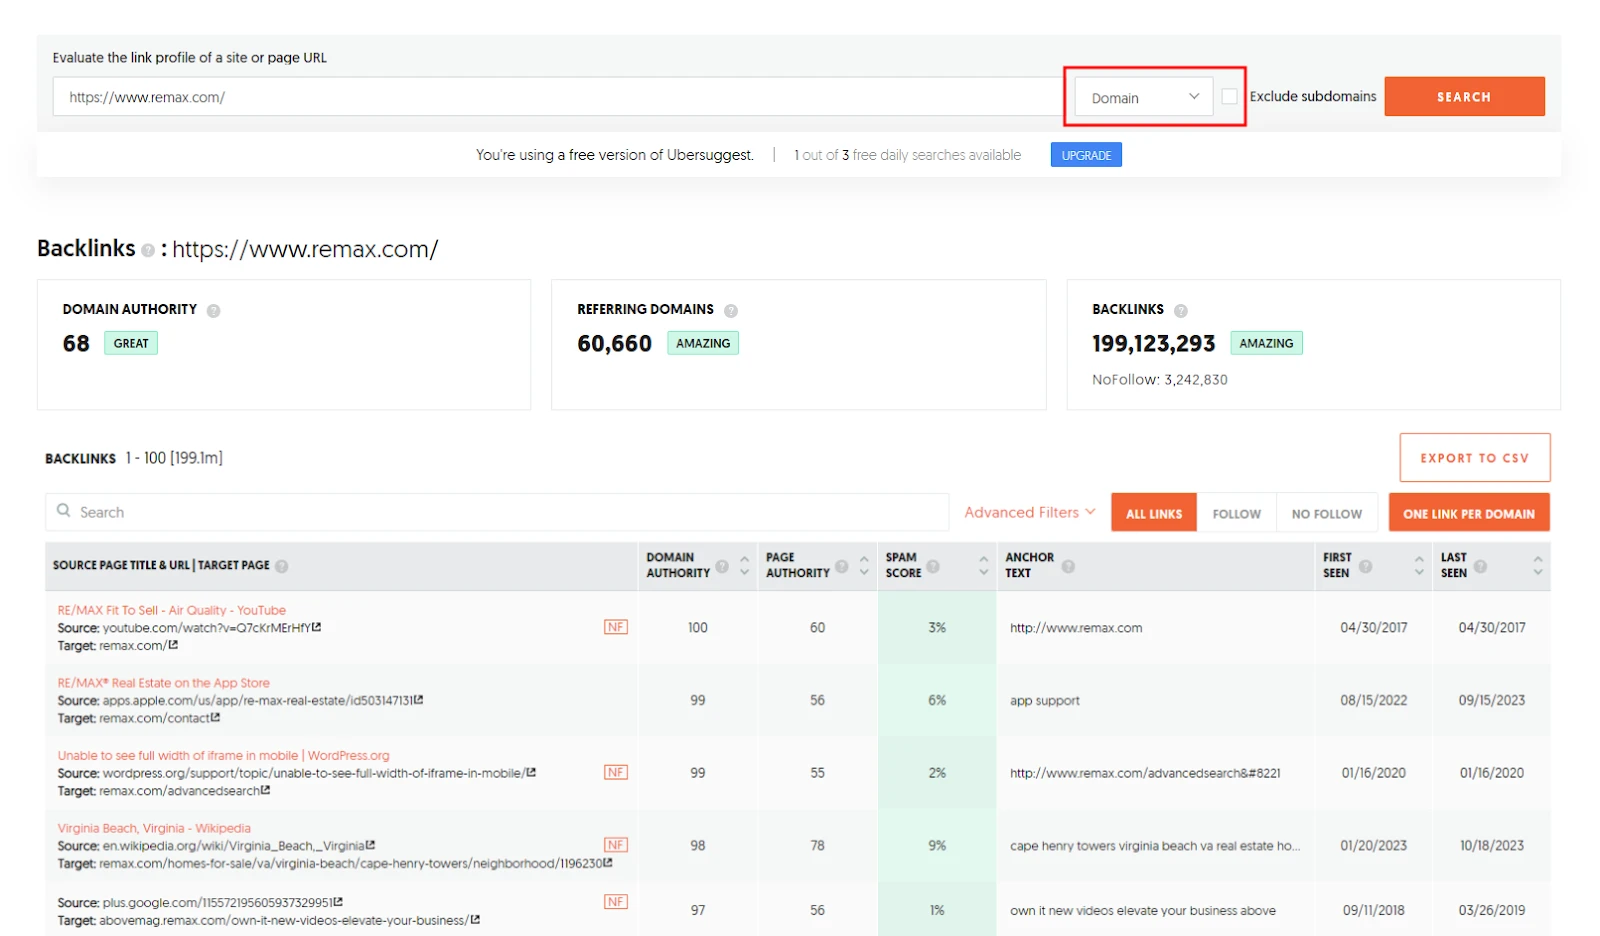Sort table using First Seen column arrows
Viewport: 1600px width, 936px height.
pos(1419,566)
